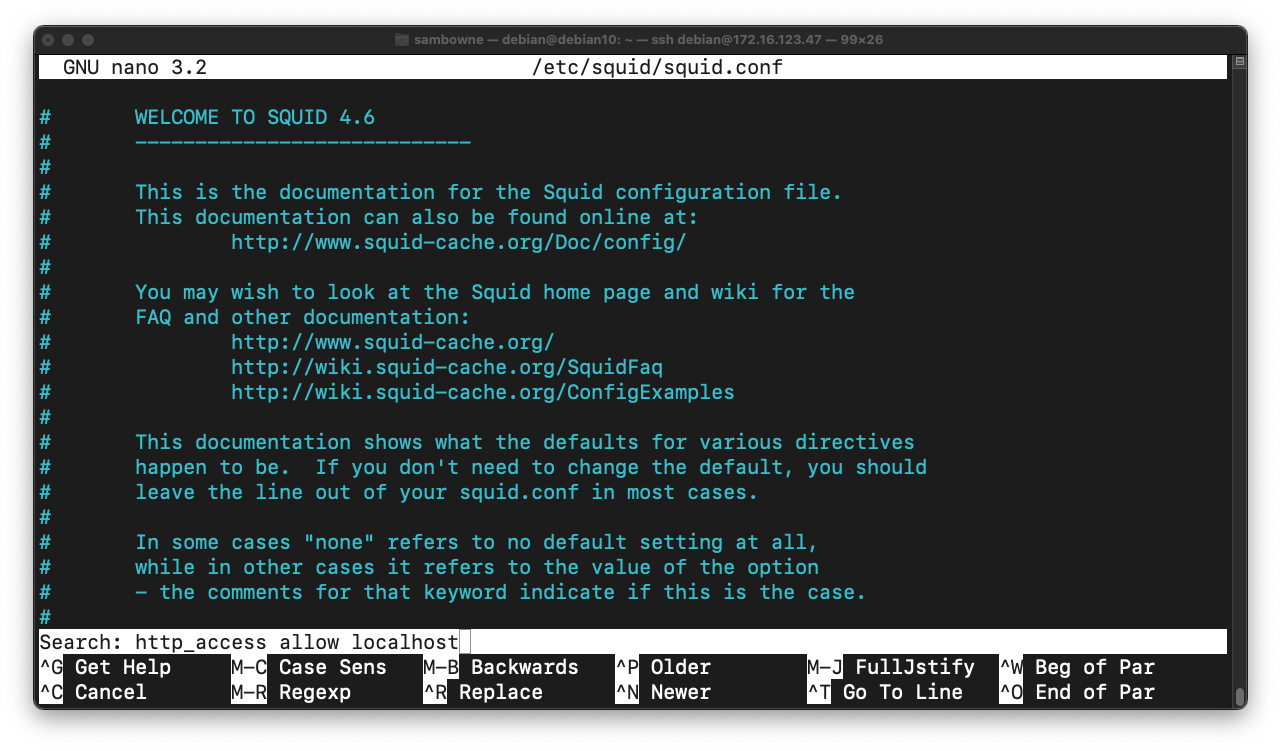Choose the Go To Line option
Image resolution: width=1281 pixels, height=751 pixels.
pos(902,692)
